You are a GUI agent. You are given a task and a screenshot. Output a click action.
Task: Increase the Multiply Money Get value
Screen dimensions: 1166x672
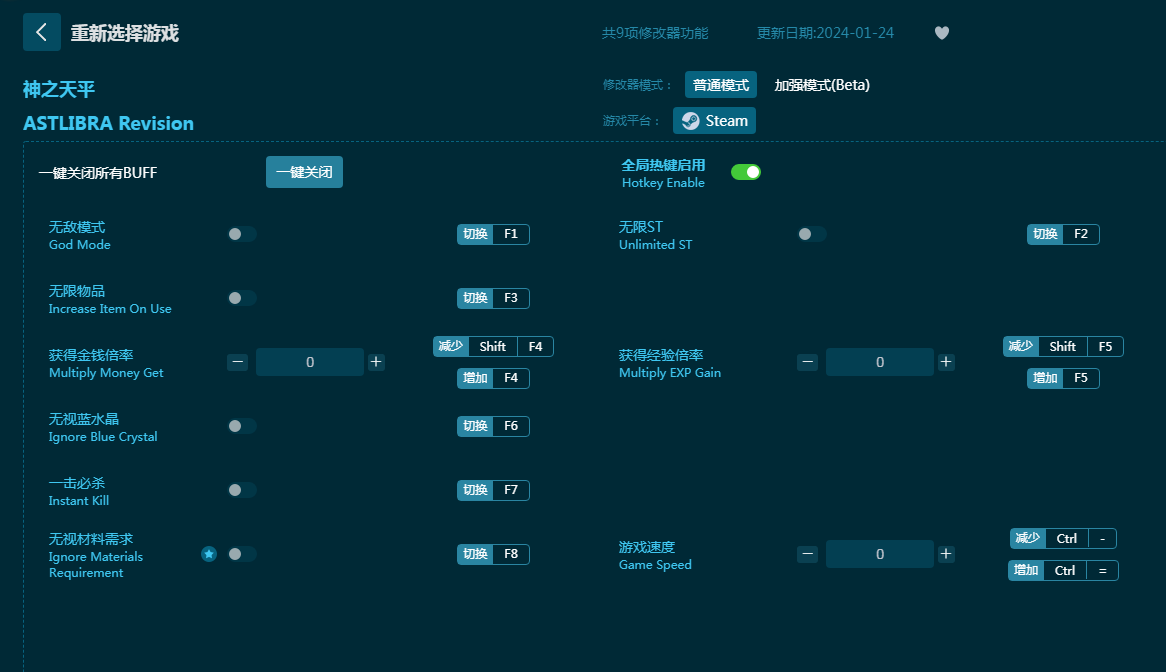coord(376,362)
